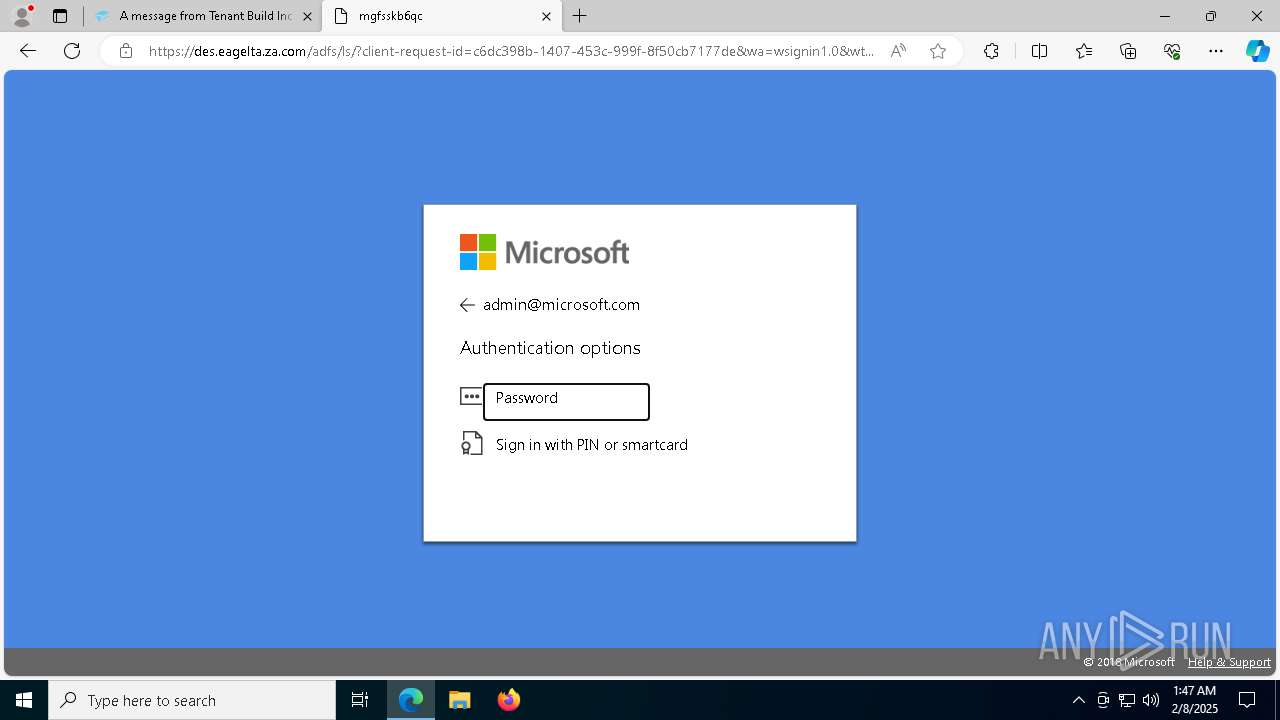The image size is (1280, 720).
Task: Choose the Password authentication option
Action: tap(566, 401)
